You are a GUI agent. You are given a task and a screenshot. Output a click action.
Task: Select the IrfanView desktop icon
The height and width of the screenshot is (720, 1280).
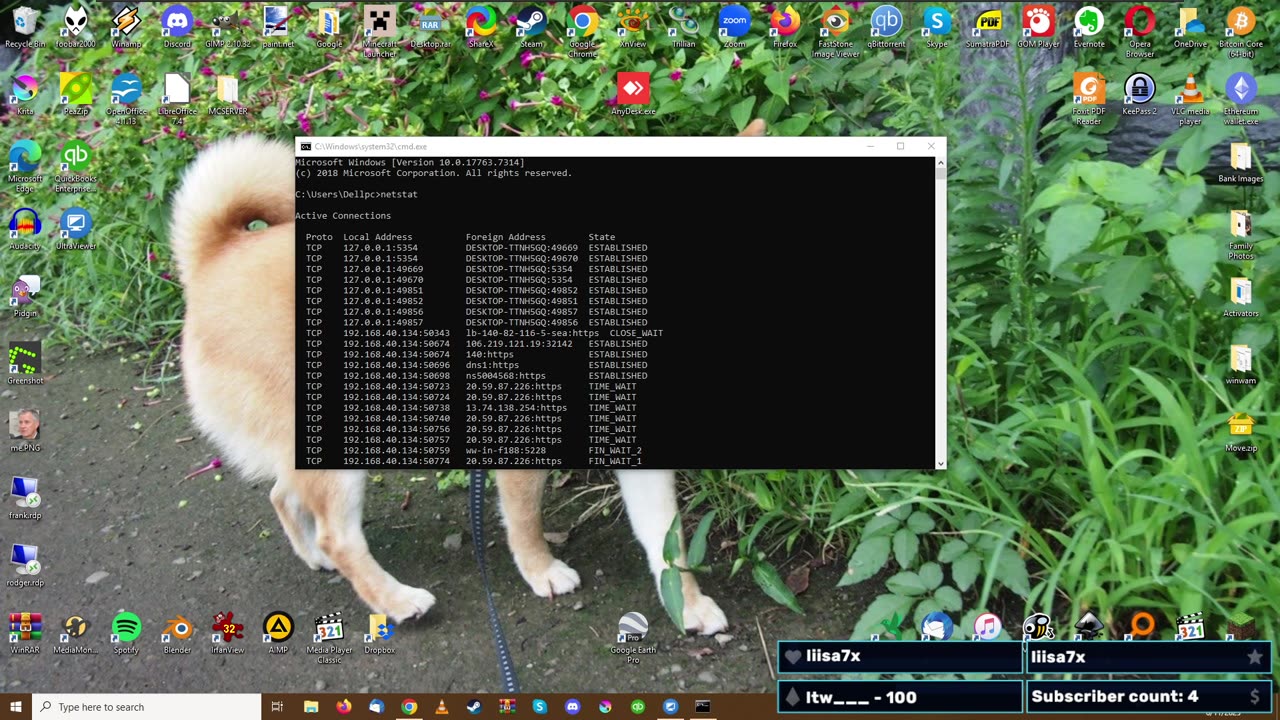(227, 633)
